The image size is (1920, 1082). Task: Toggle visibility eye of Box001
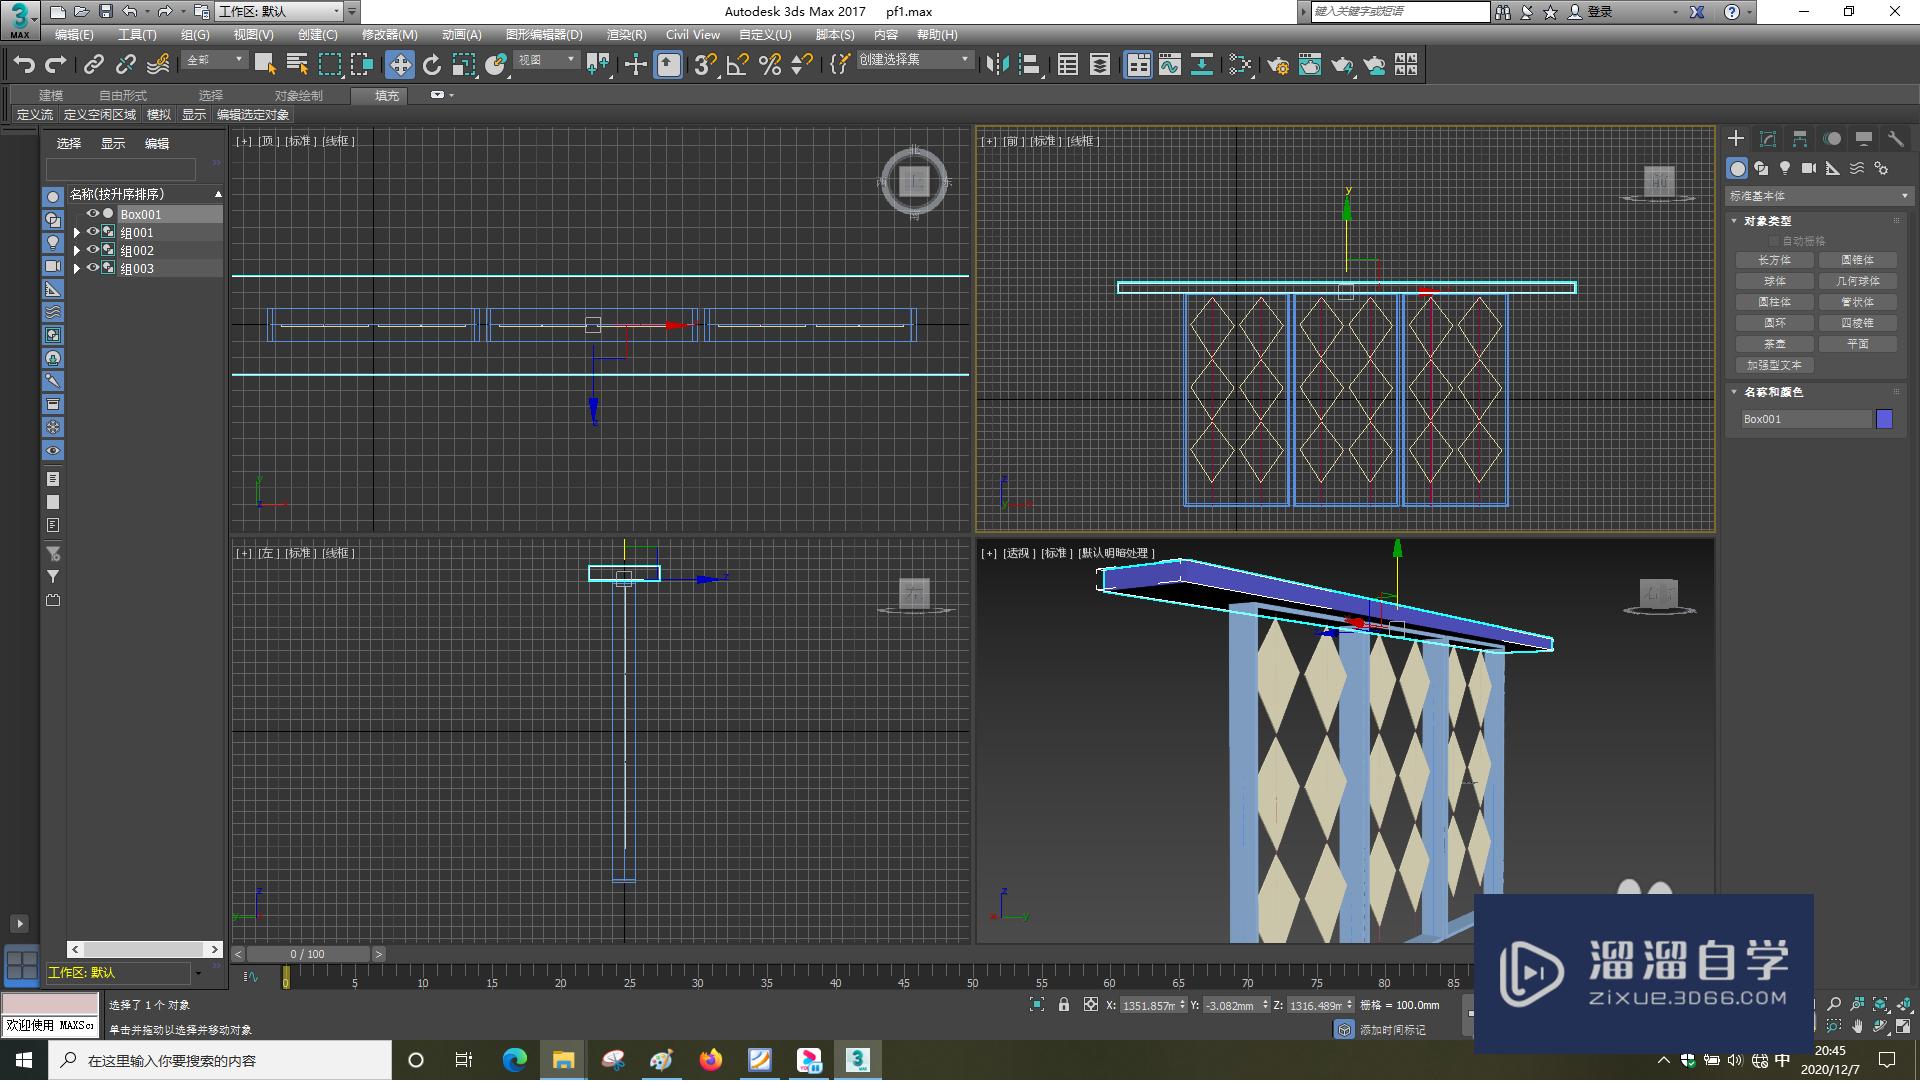(x=92, y=214)
